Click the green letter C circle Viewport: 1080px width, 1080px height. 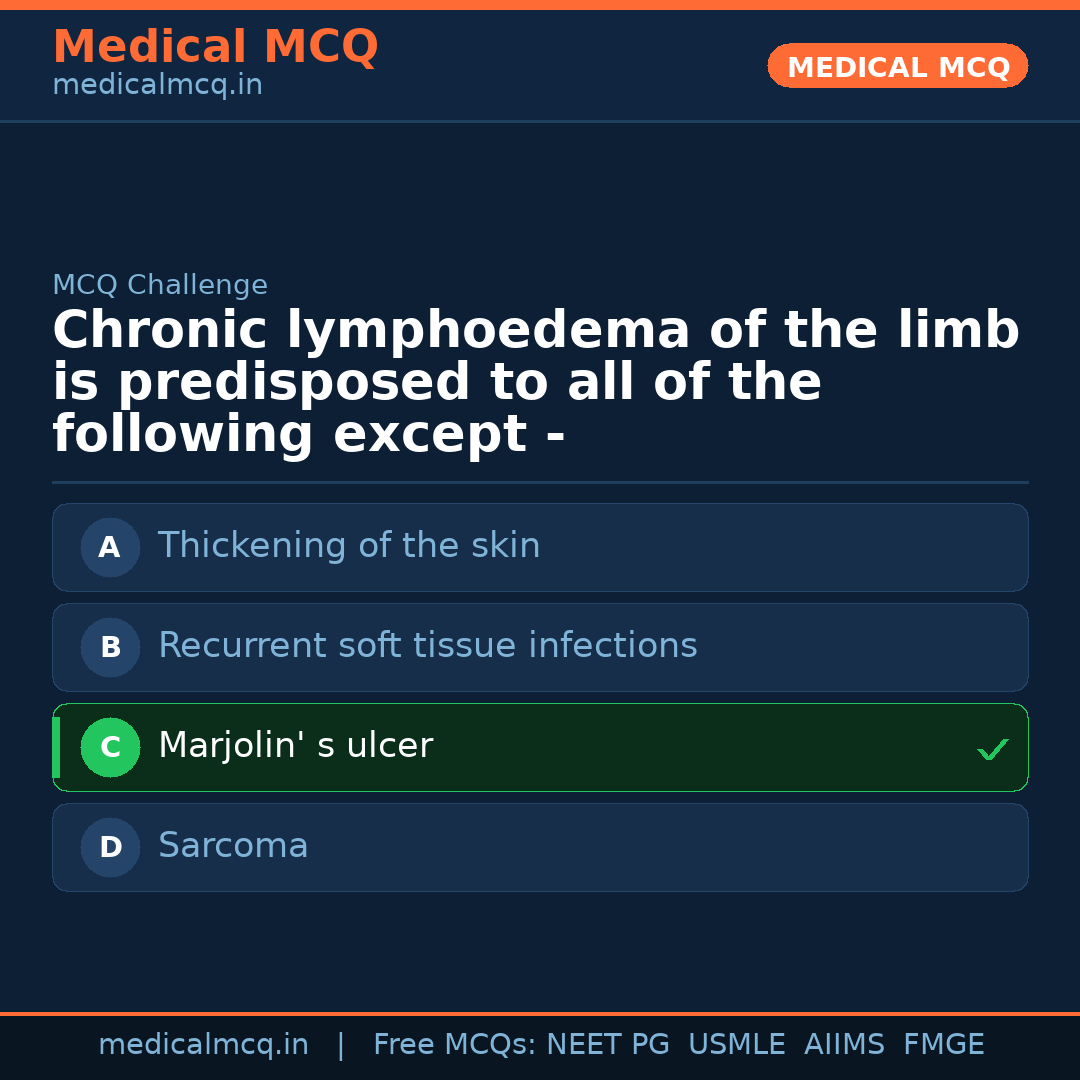point(110,747)
